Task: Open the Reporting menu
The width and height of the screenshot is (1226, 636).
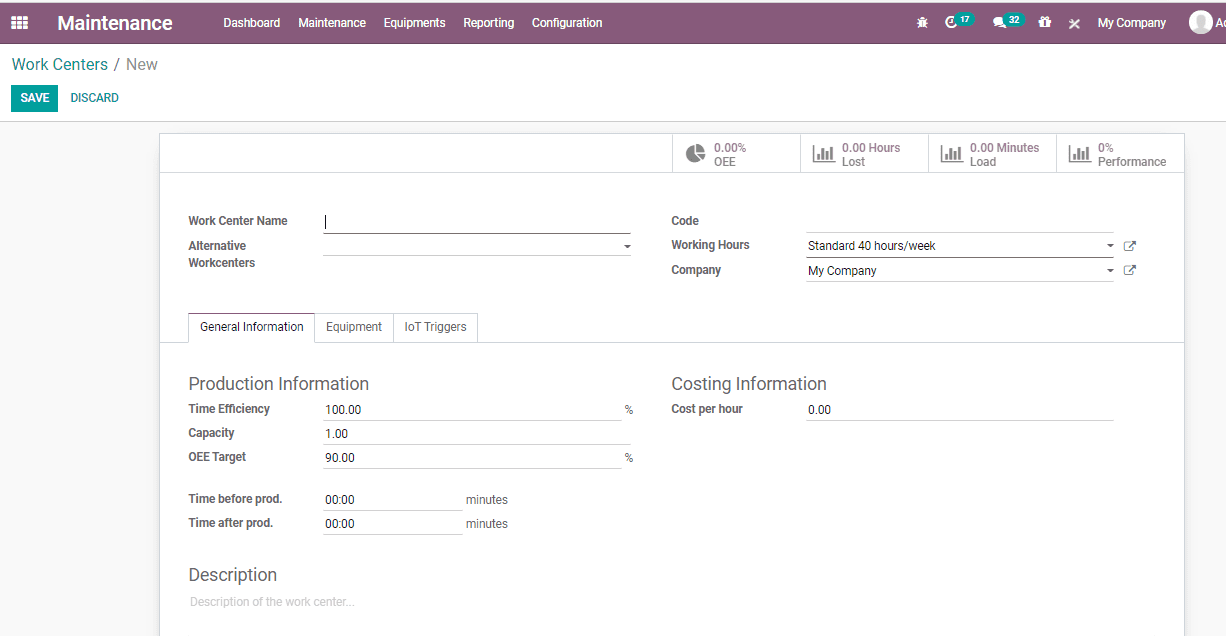Action: (x=488, y=22)
